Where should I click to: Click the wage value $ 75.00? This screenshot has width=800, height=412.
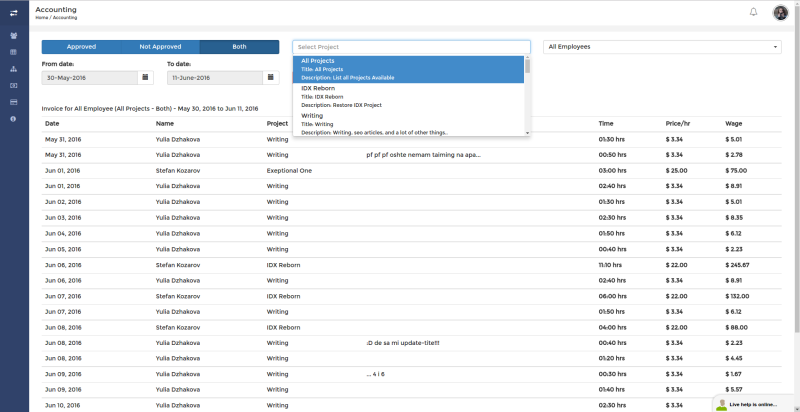tap(736, 171)
